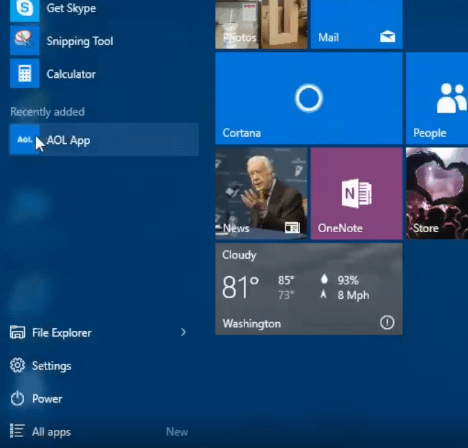468x448 pixels.
Task: Click the weather alert info icon
Action: pyautogui.click(x=387, y=322)
